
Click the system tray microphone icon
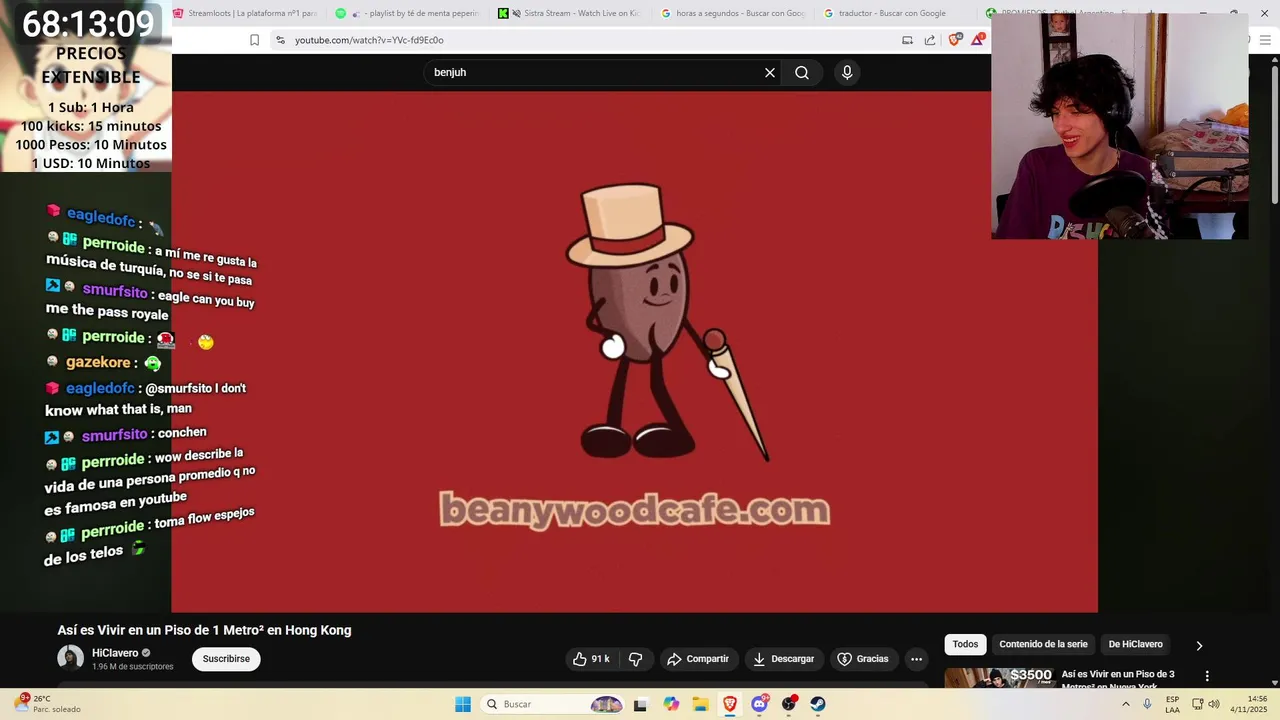point(1147,704)
